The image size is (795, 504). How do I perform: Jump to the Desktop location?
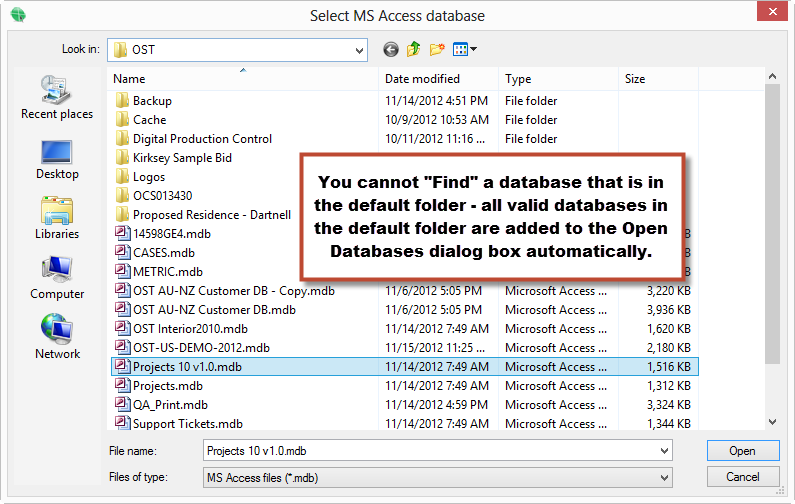pyautogui.click(x=57, y=160)
